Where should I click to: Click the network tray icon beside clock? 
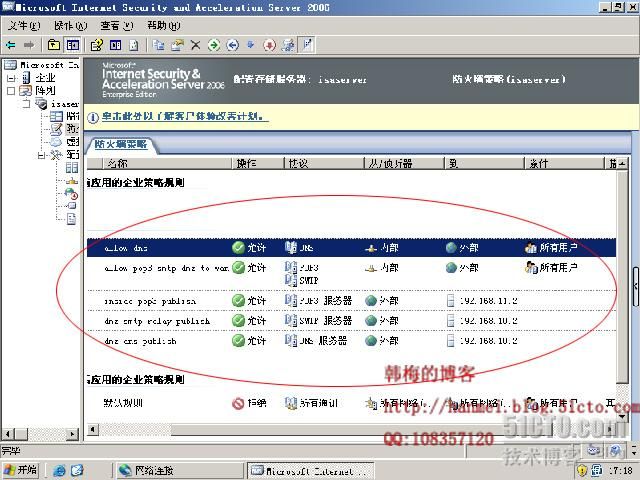(x=596, y=470)
